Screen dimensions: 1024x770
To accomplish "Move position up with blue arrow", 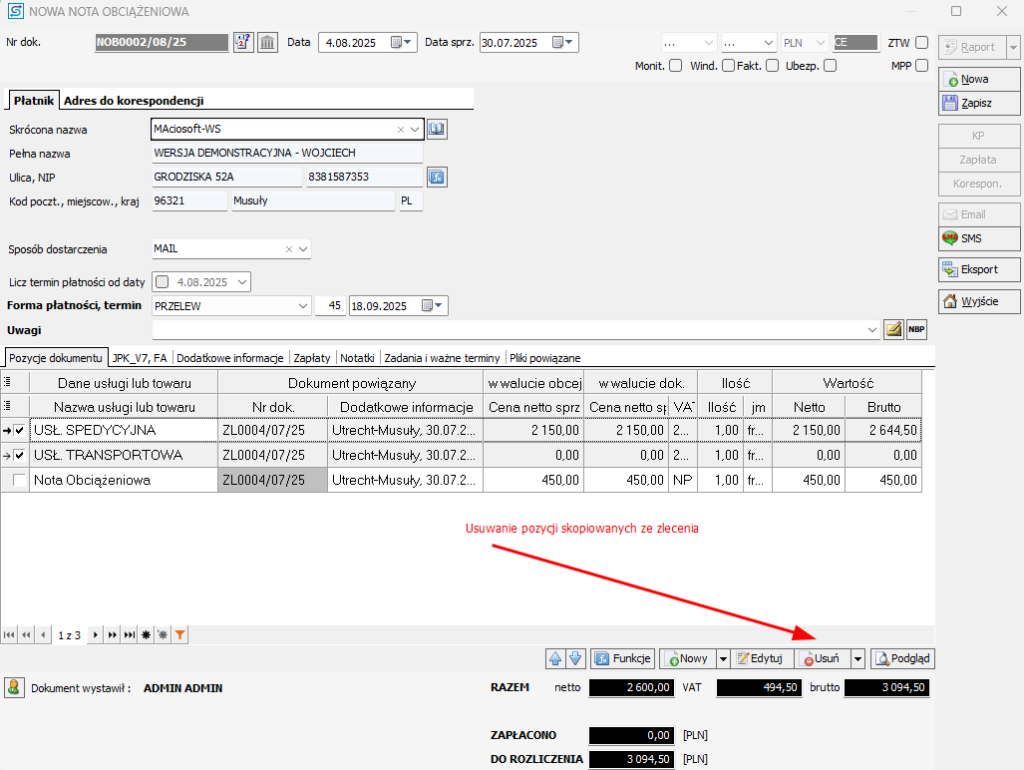I will coord(555,658).
